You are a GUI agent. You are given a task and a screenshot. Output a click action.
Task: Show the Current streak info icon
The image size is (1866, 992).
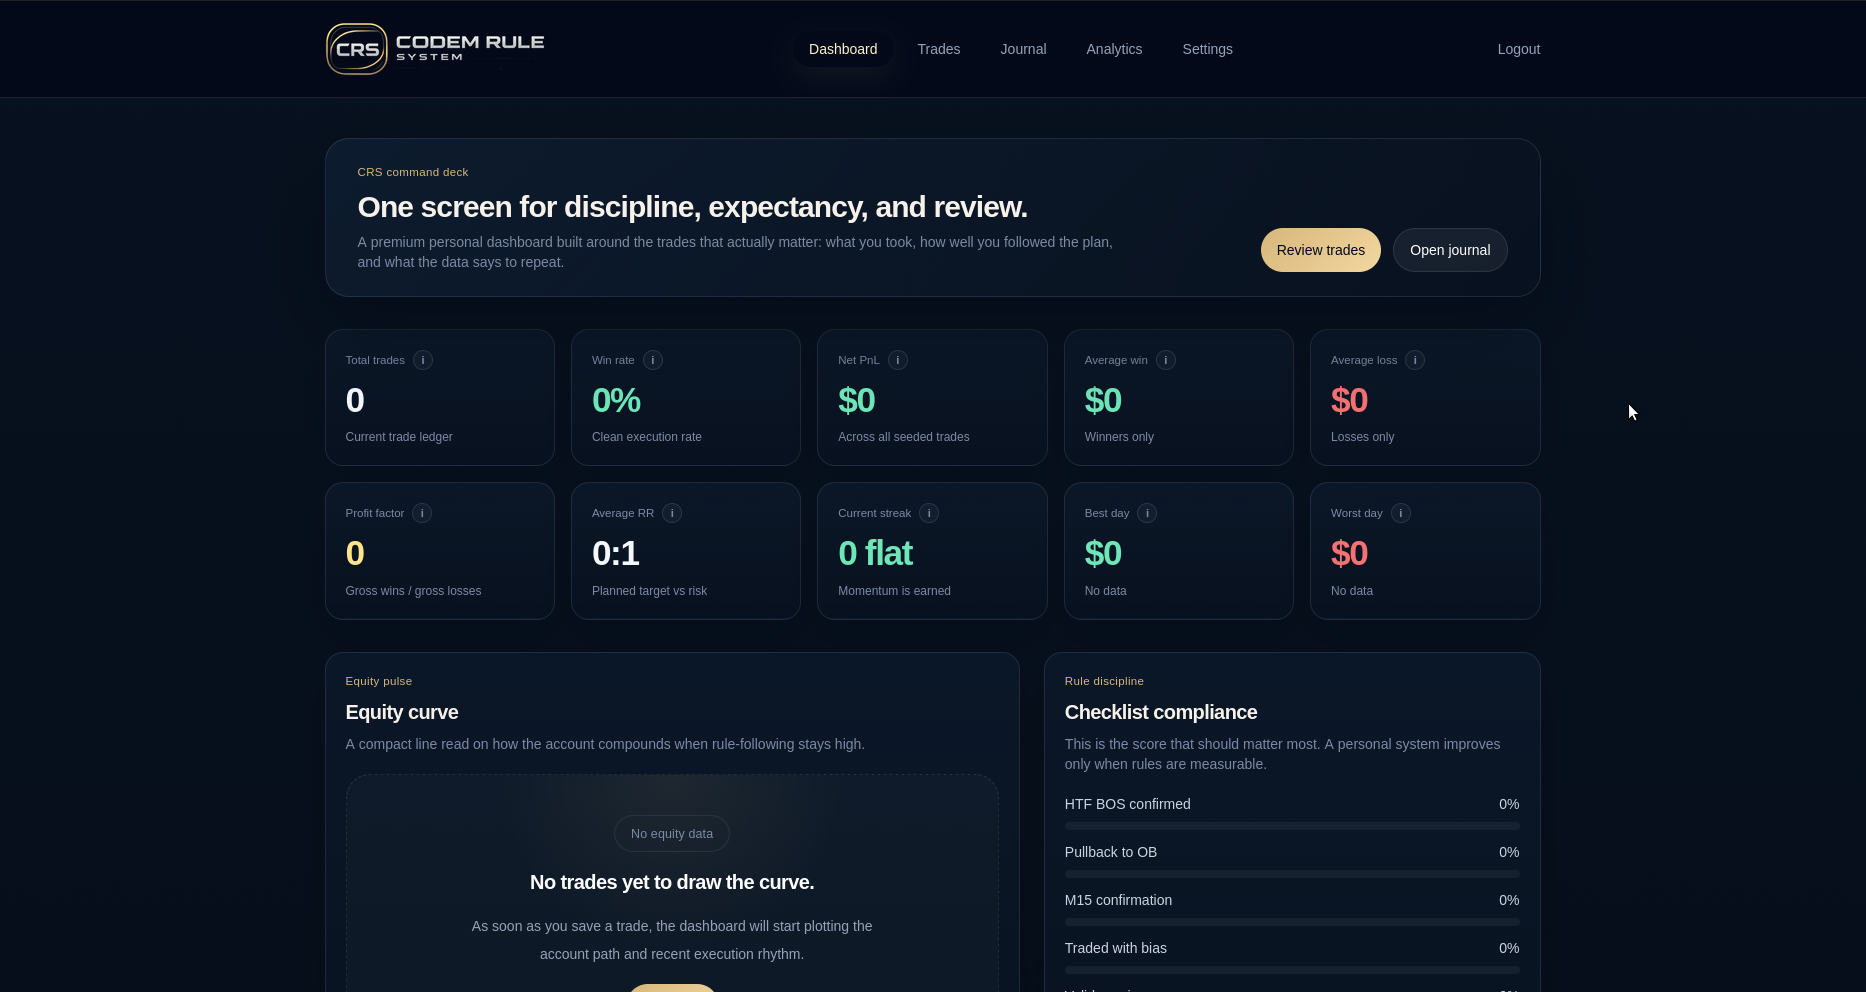tap(929, 513)
